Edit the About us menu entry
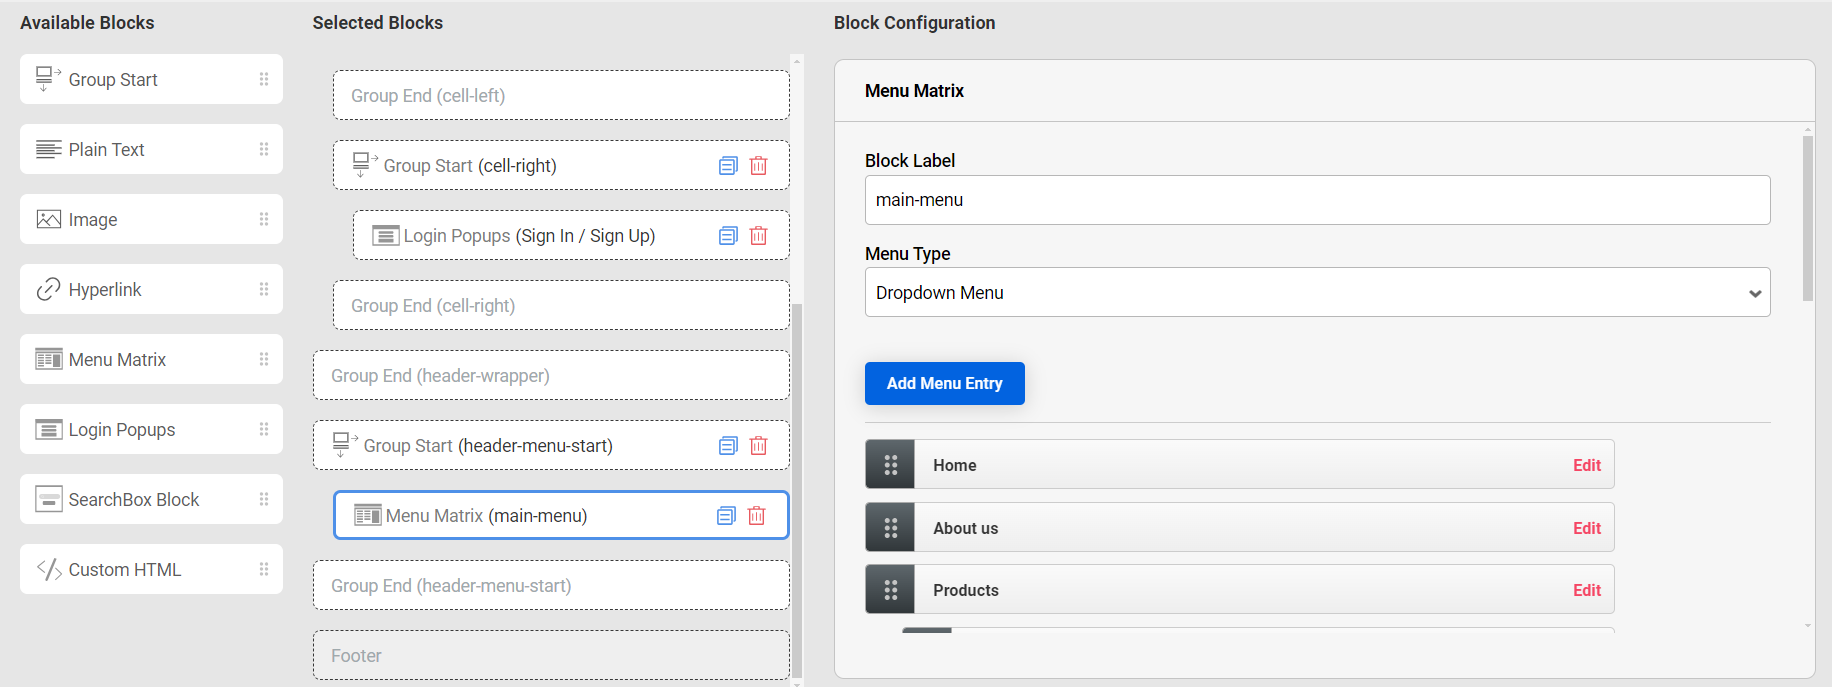 [1586, 528]
